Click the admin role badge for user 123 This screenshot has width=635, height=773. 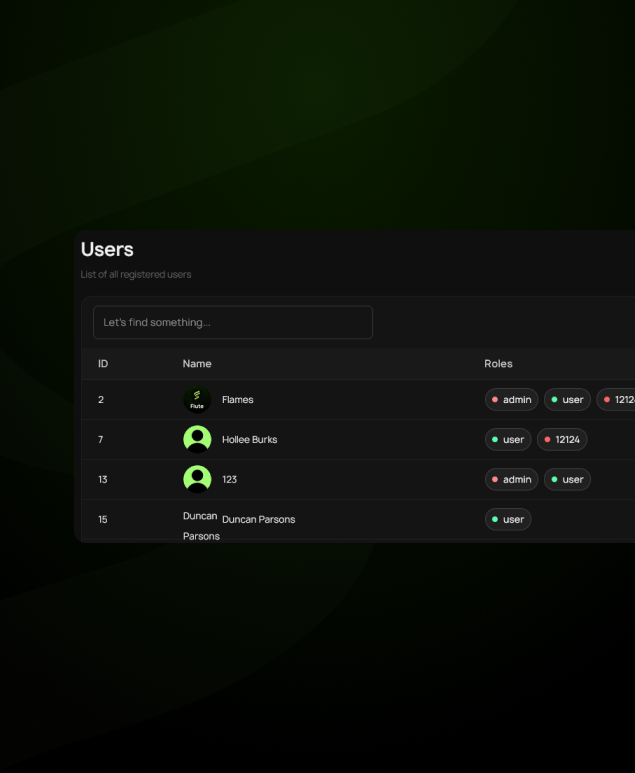click(x=512, y=480)
